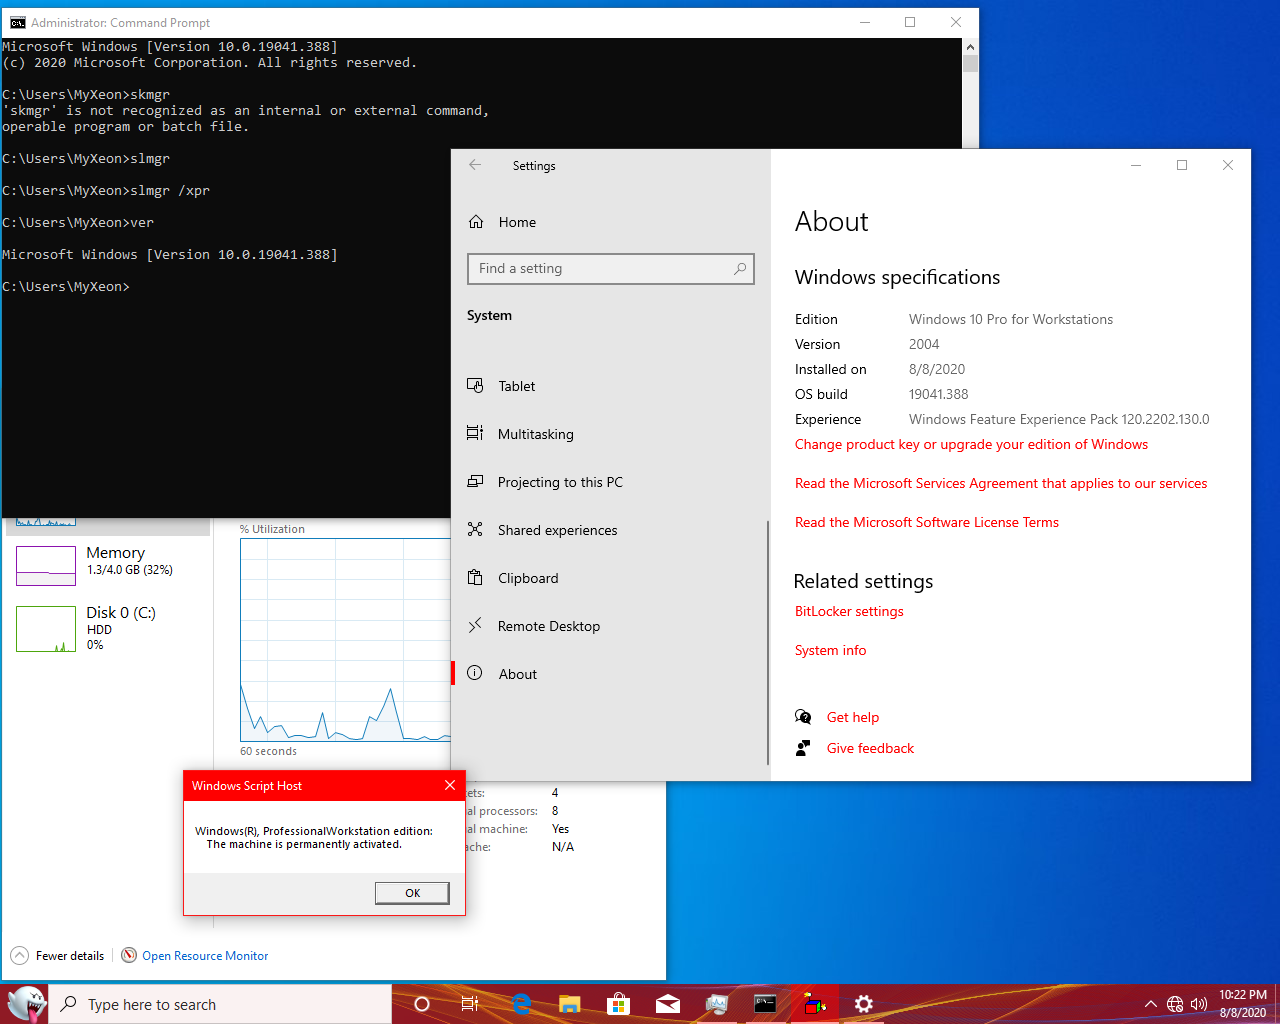
Task: Click Settings sidebar scrollbar
Action: click(768, 642)
